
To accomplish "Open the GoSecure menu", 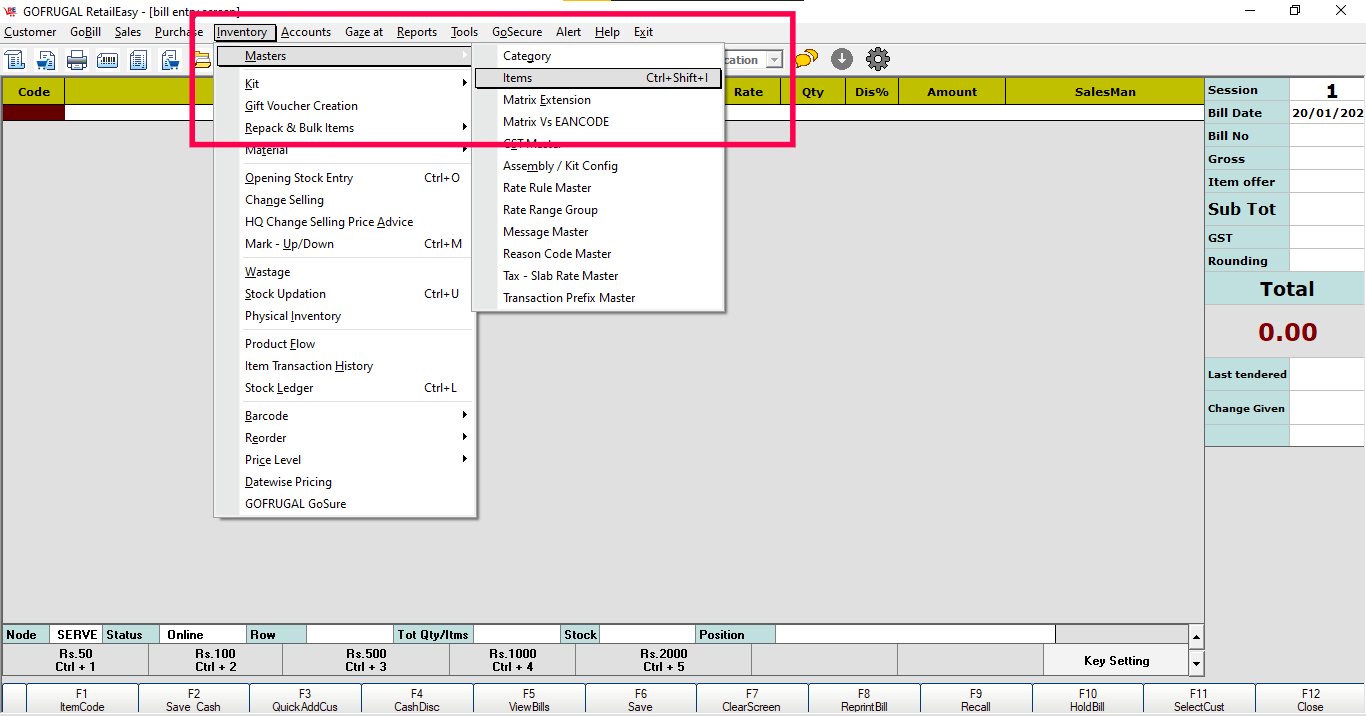I will click(x=517, y=32).
